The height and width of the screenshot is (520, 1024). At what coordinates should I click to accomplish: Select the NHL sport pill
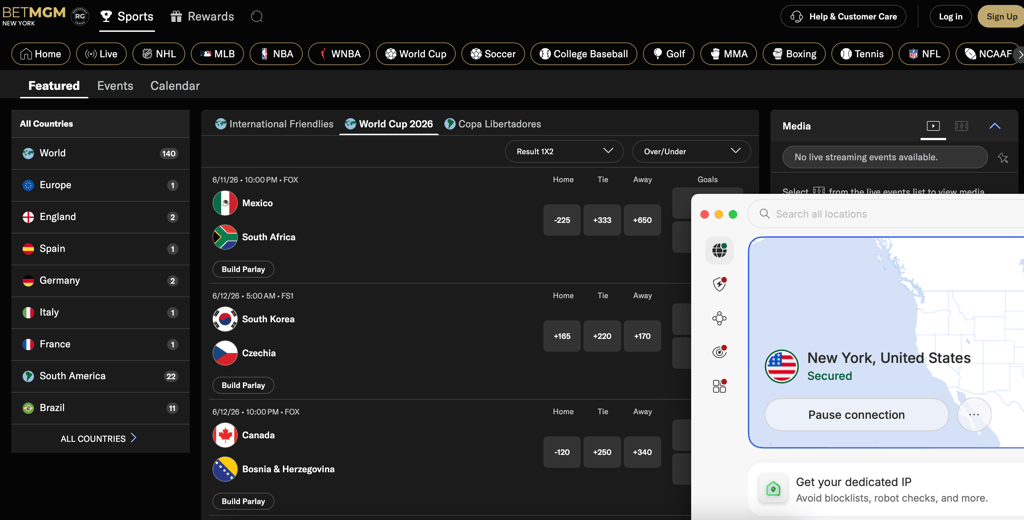pos(159,54)
